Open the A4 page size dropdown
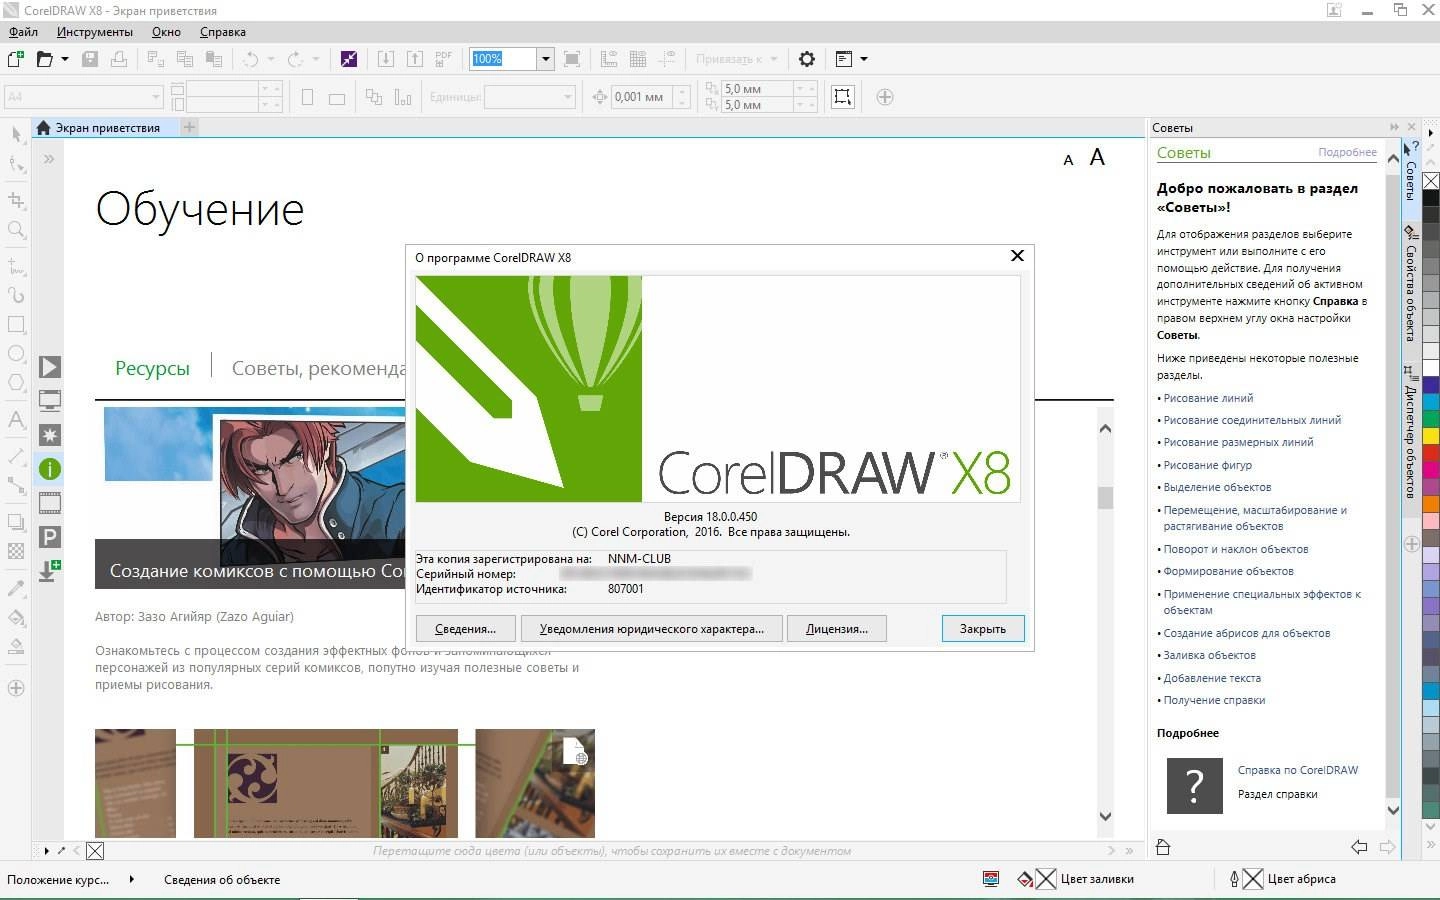 (156, 97)
